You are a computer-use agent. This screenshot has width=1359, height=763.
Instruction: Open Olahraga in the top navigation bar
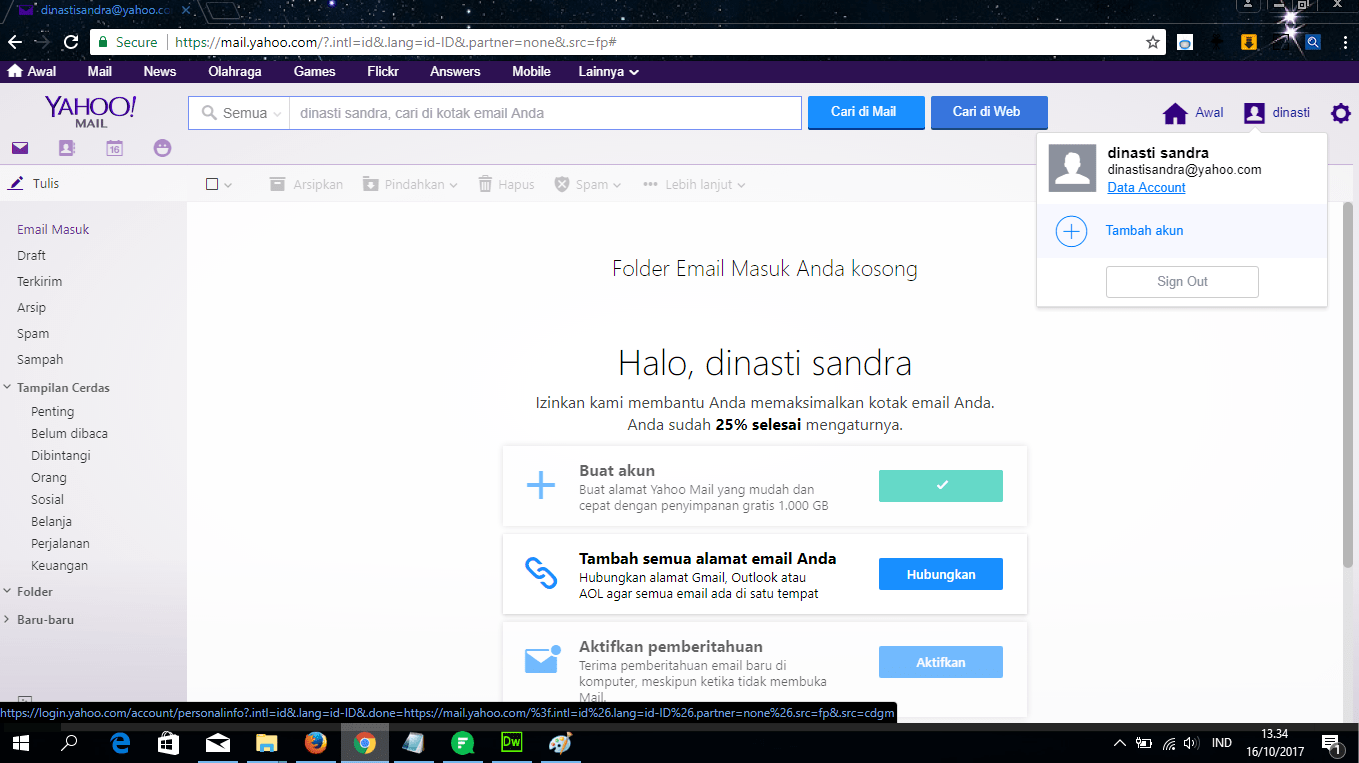click(234, 72)
